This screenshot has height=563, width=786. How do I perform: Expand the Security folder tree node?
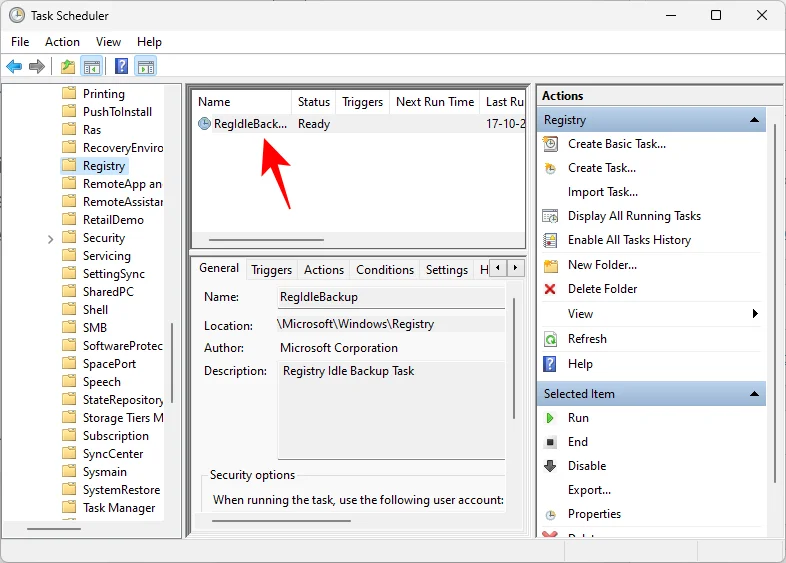[50, 238]
